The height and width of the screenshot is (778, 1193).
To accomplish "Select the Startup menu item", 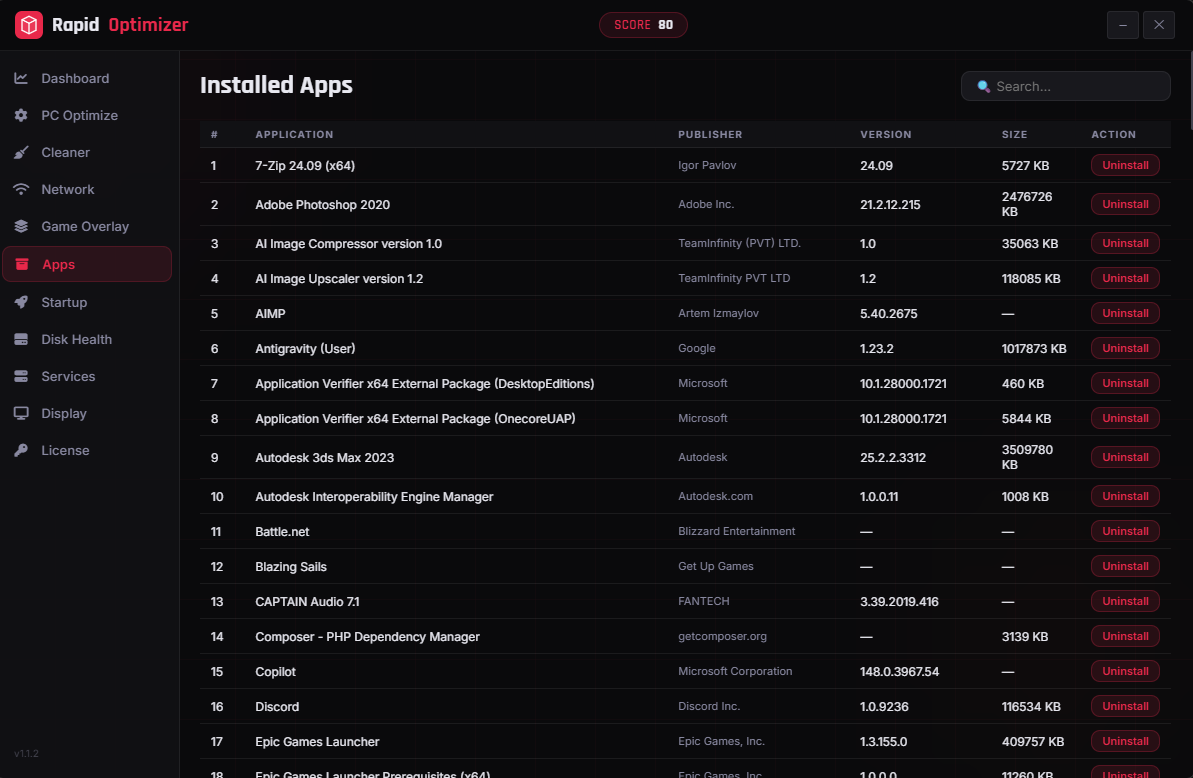I will tap(87, 302).
